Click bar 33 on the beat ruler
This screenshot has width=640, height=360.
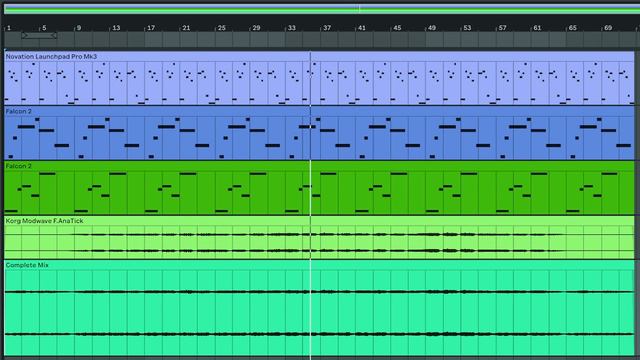point(292,28)
